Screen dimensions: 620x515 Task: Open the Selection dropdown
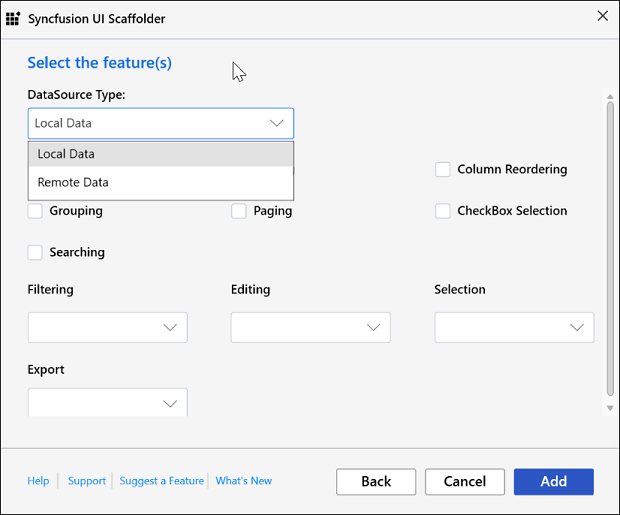(x=514, y=328)
